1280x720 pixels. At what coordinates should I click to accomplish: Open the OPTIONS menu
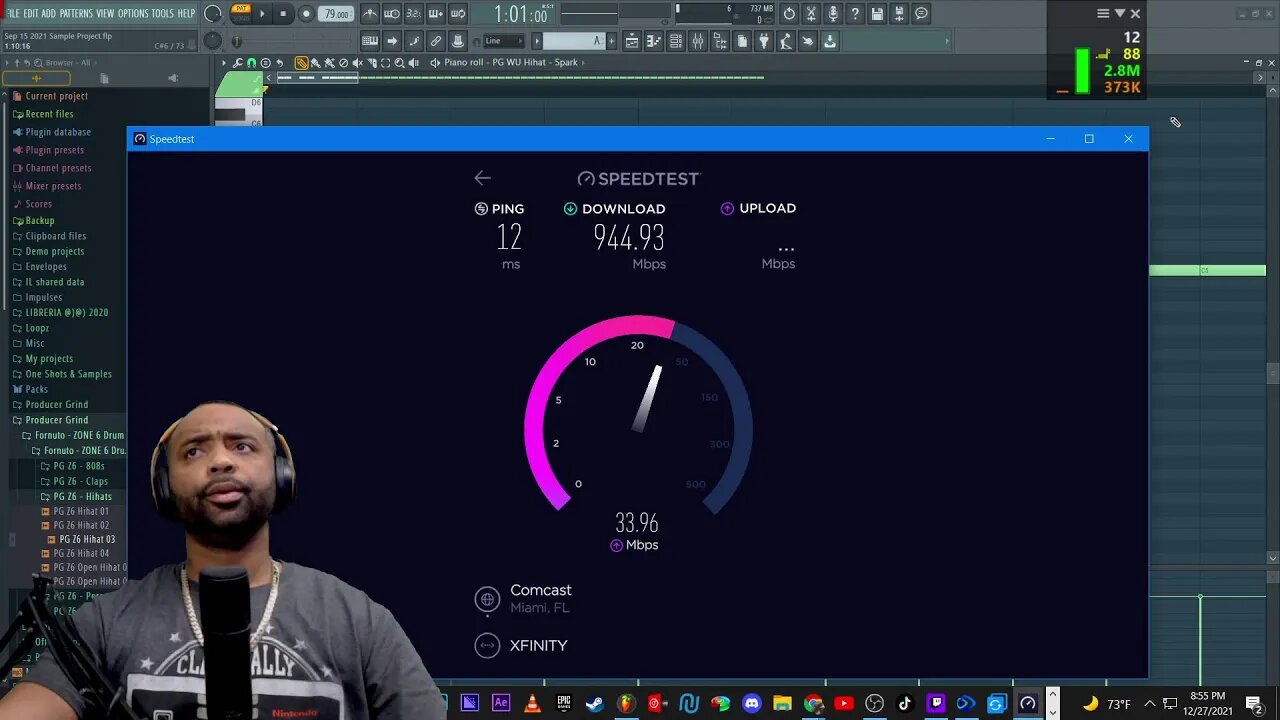(133, 14)
